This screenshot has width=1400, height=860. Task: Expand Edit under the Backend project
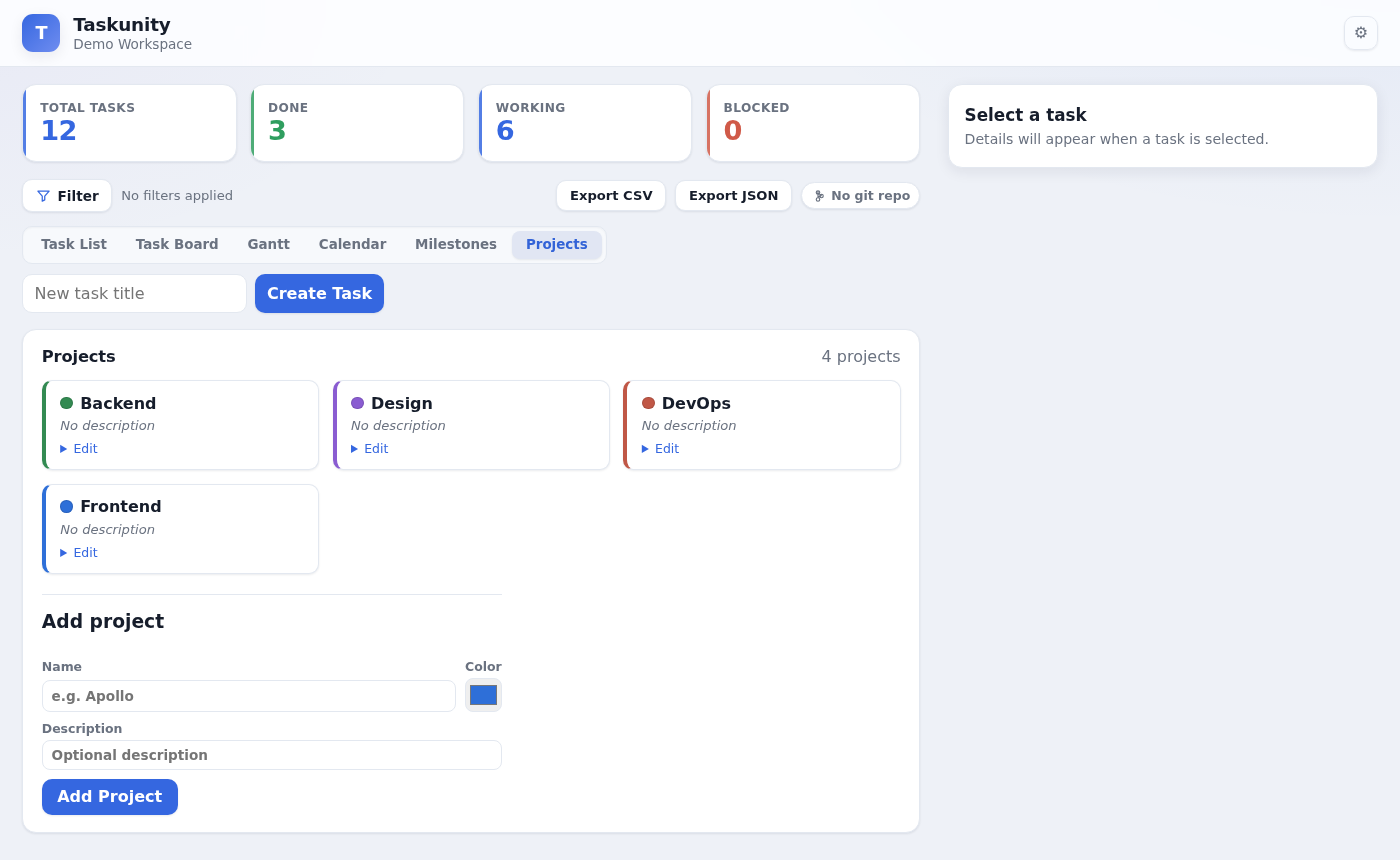(x=79, y=449)
